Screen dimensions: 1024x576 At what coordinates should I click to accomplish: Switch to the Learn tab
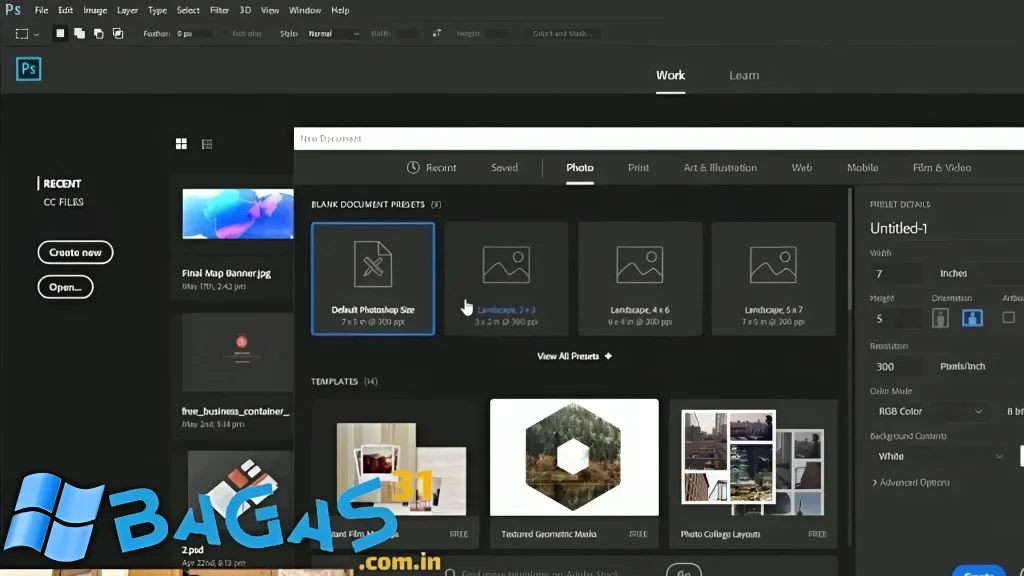click(744, 75)
